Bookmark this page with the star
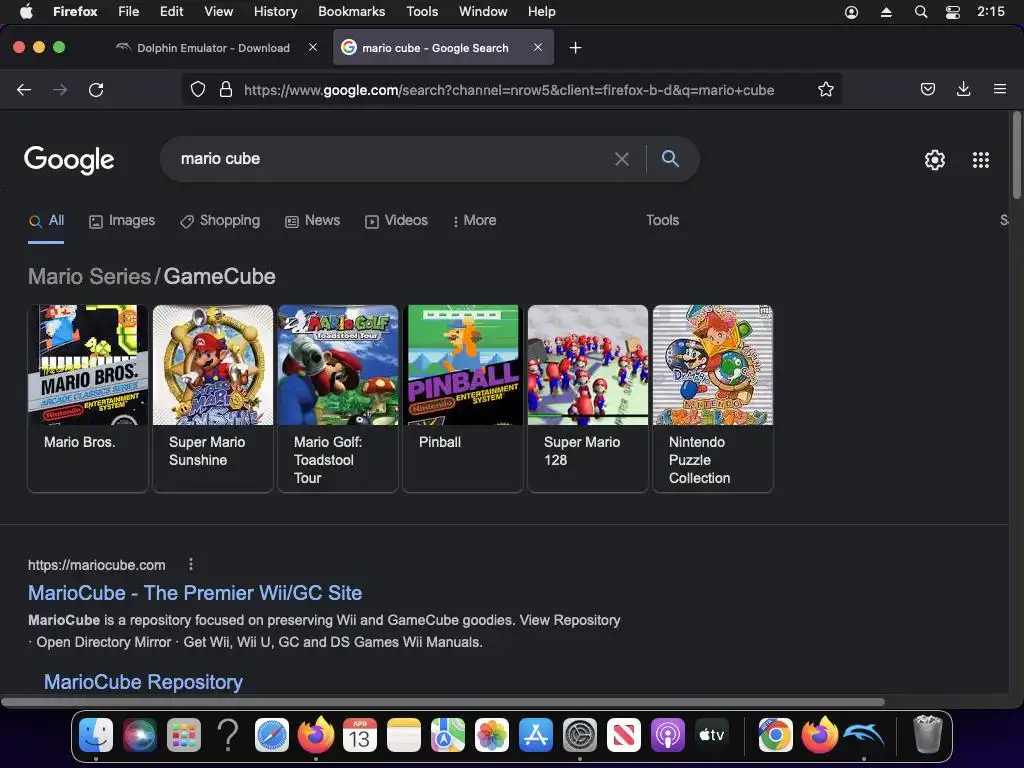 click(x=825, y=89)
